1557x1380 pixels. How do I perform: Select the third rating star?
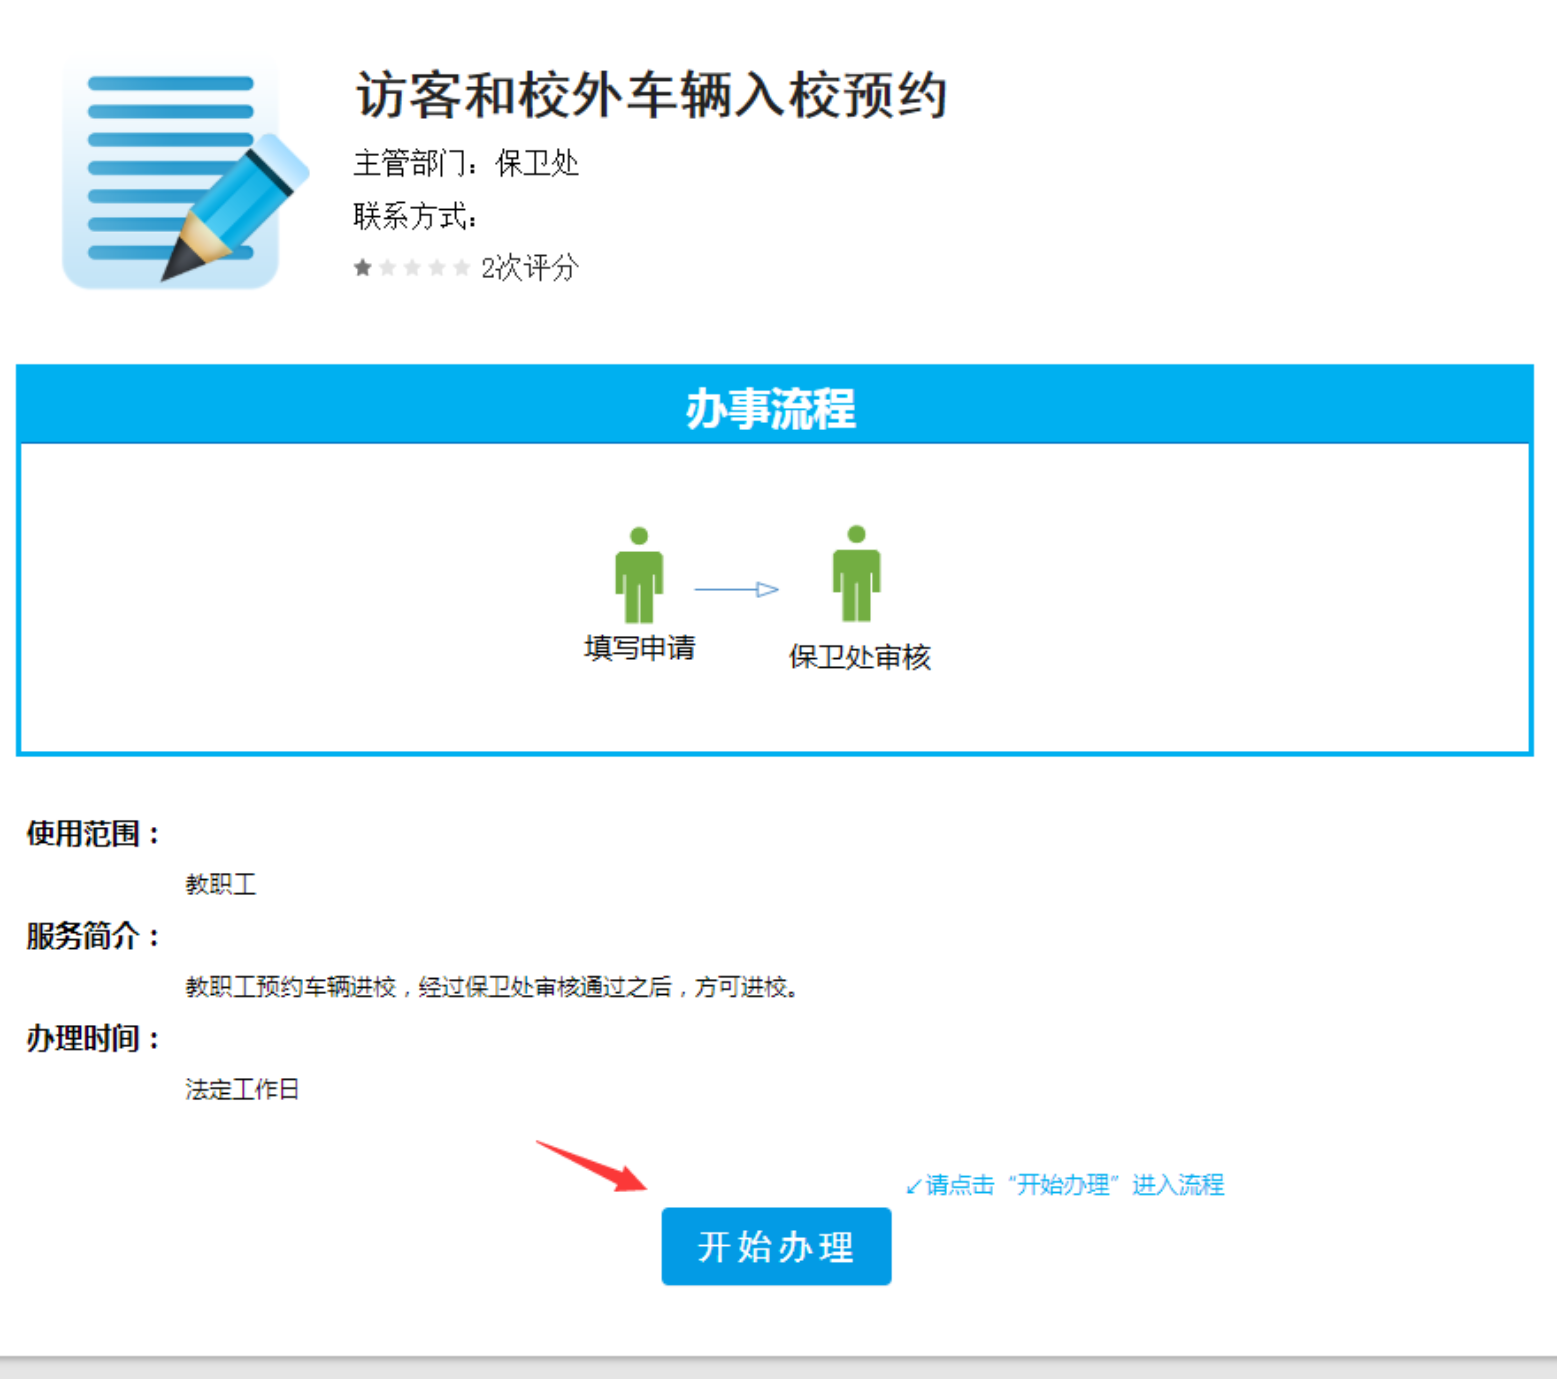pos(412,268)
